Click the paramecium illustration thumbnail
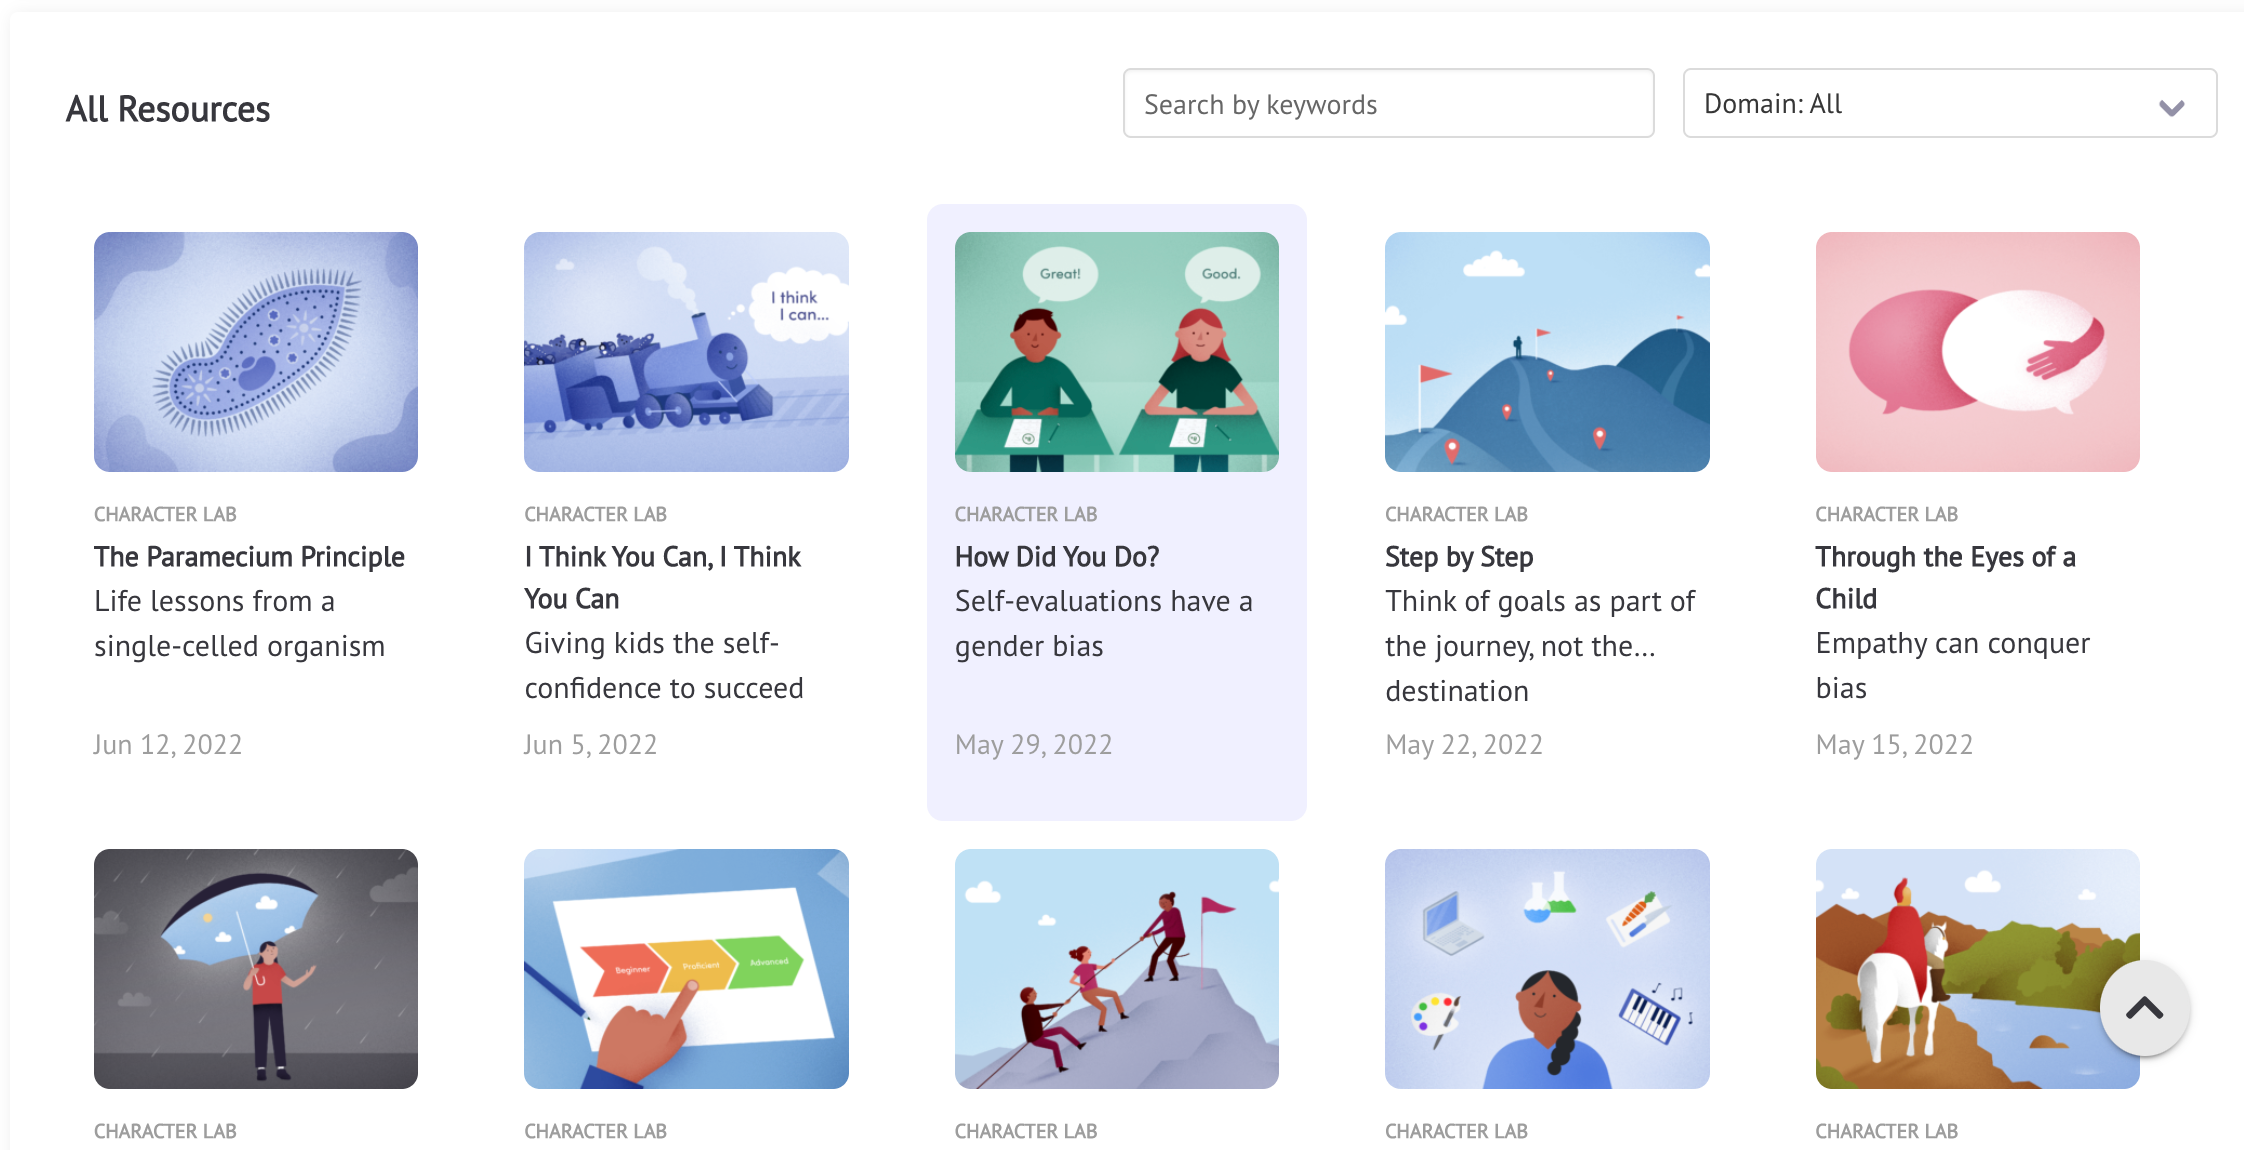 coord(256,352)
